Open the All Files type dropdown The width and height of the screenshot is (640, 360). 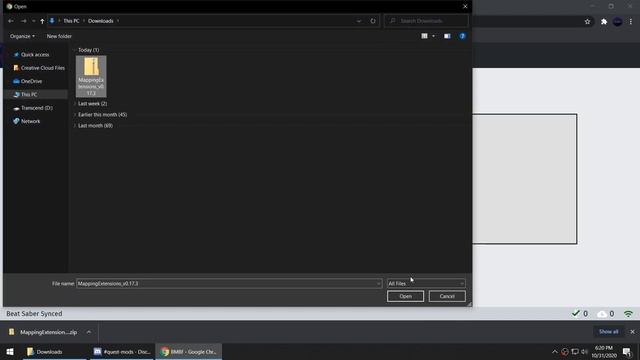[x=426, y=283]
